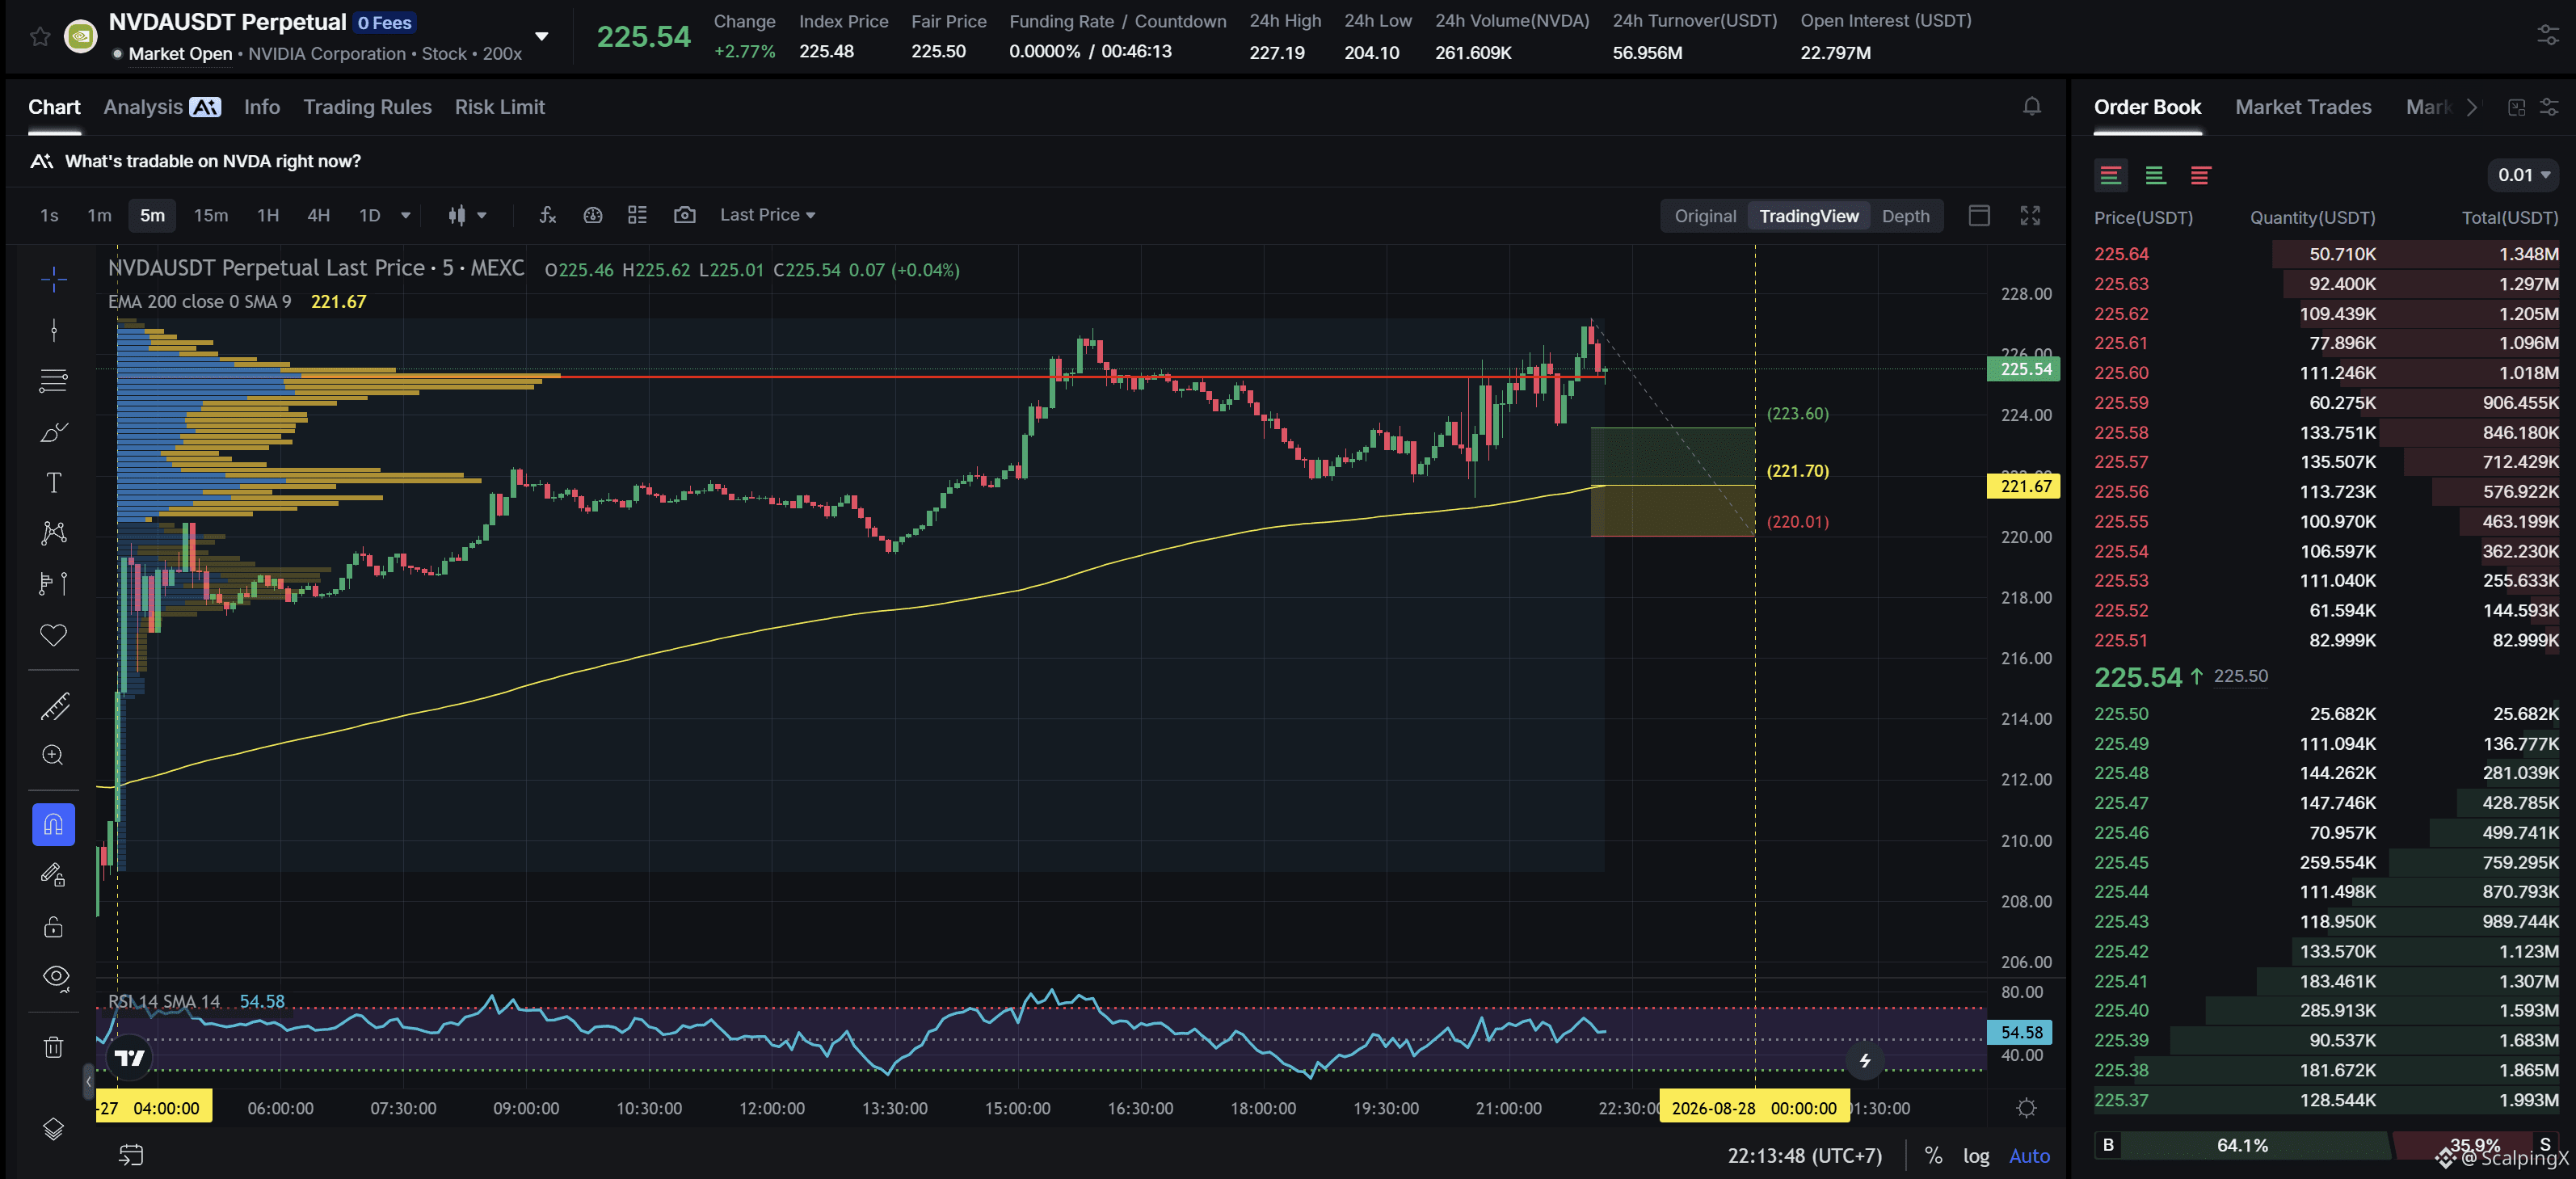Remove drawings with the trash icon
The image size is (2576, 1179).
(54, 1046)
